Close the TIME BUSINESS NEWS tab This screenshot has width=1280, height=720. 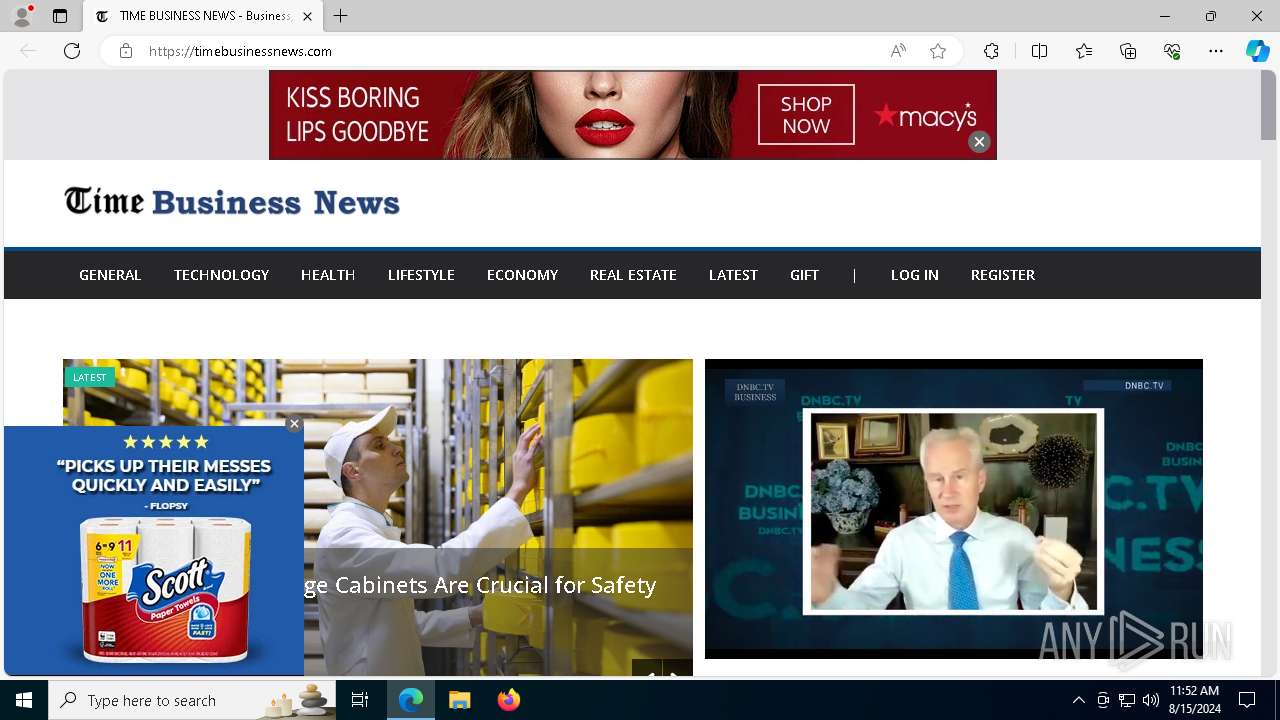(307, 16)
